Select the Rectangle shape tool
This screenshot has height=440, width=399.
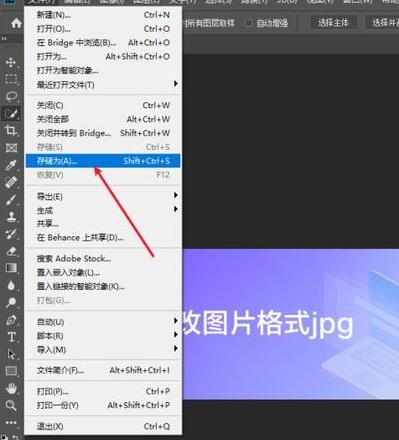coord(11,371)
